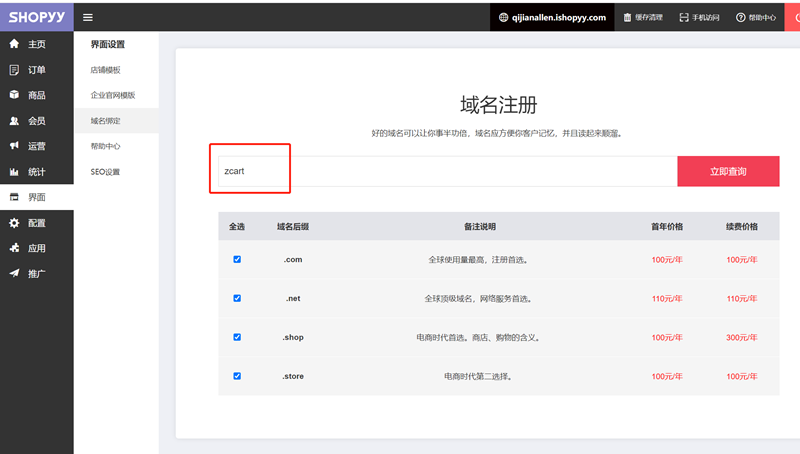Click the configuration (配置) gear icon
800x454 pixels.
14,223
